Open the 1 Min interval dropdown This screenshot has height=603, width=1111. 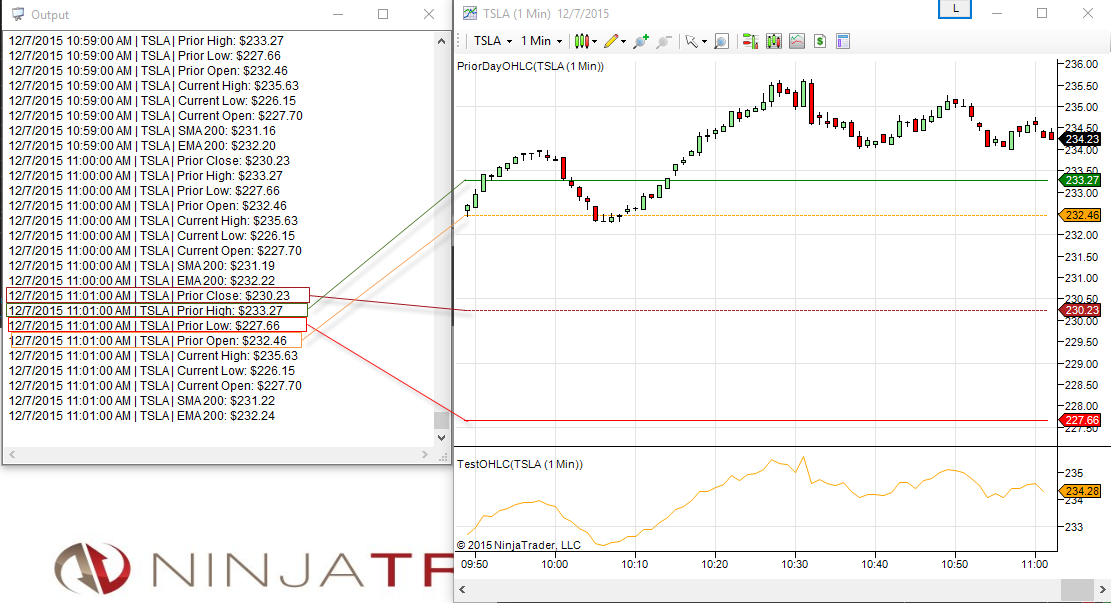pyautogui.click(x=541, y=41)
